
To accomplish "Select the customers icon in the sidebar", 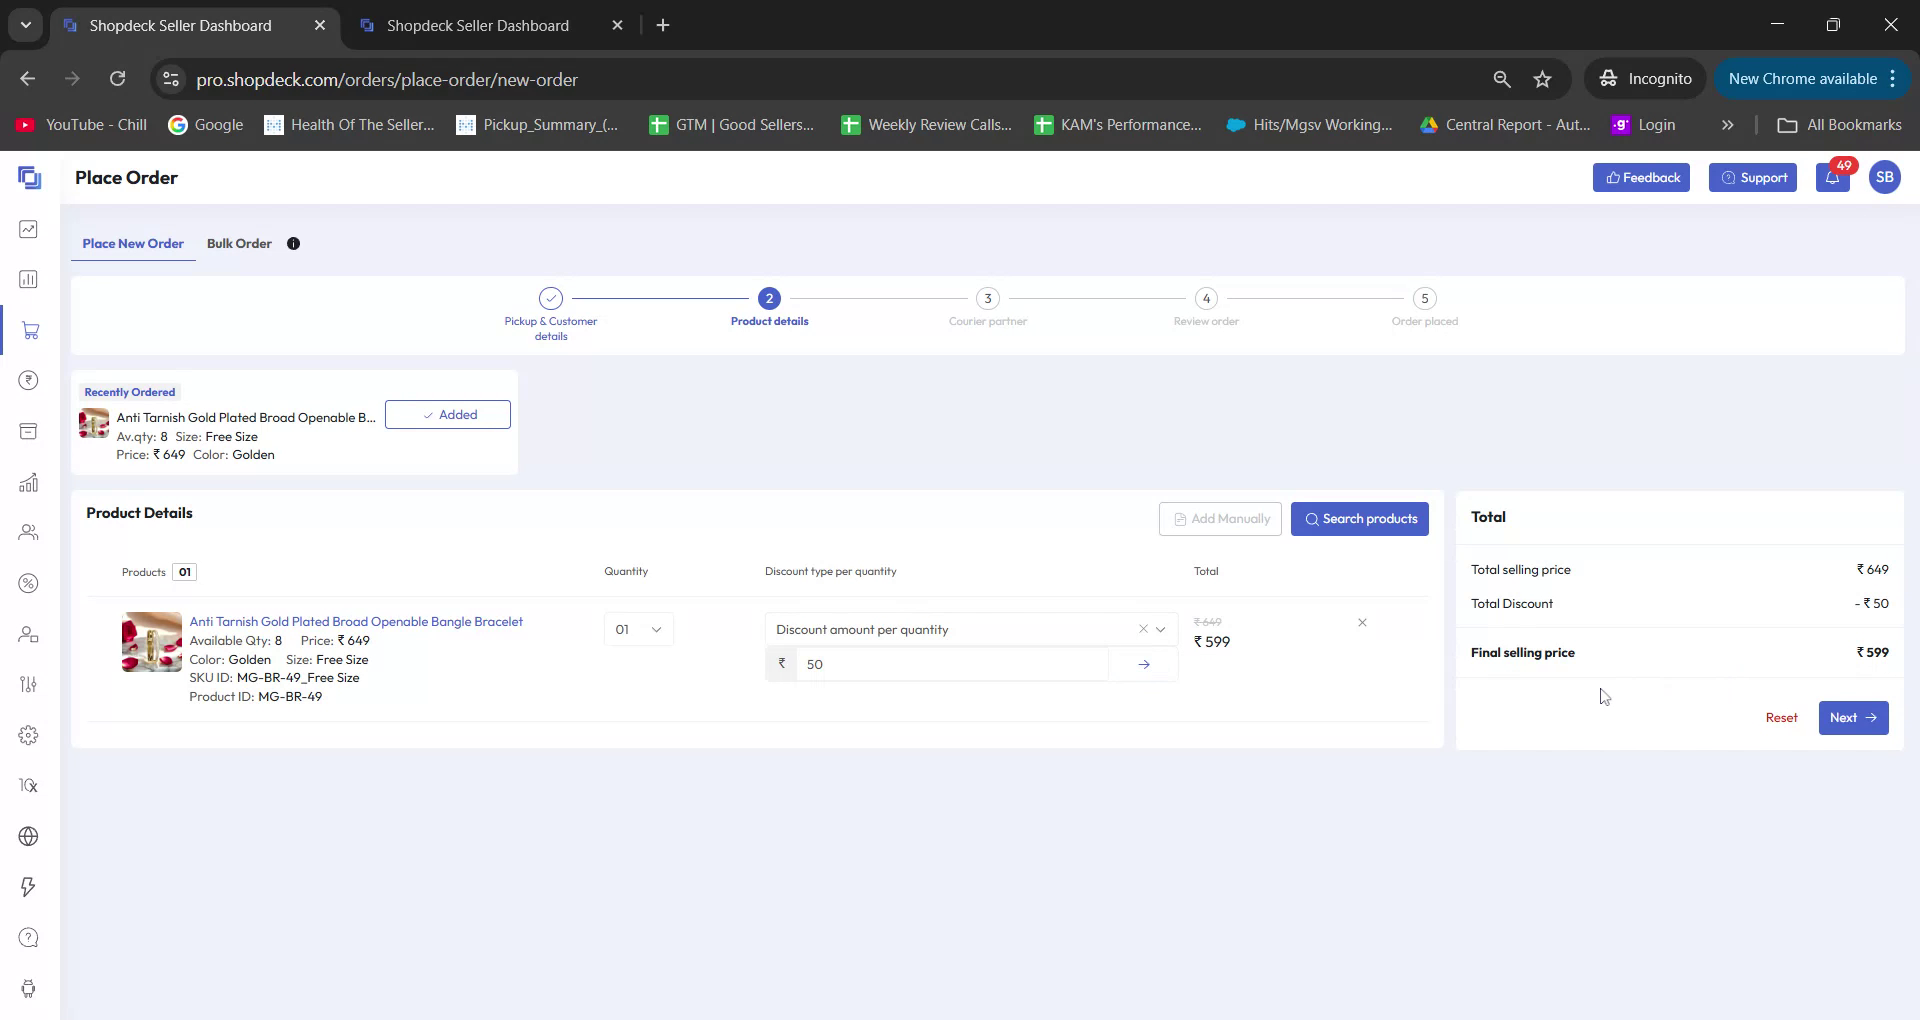I will tap(29, 532).
